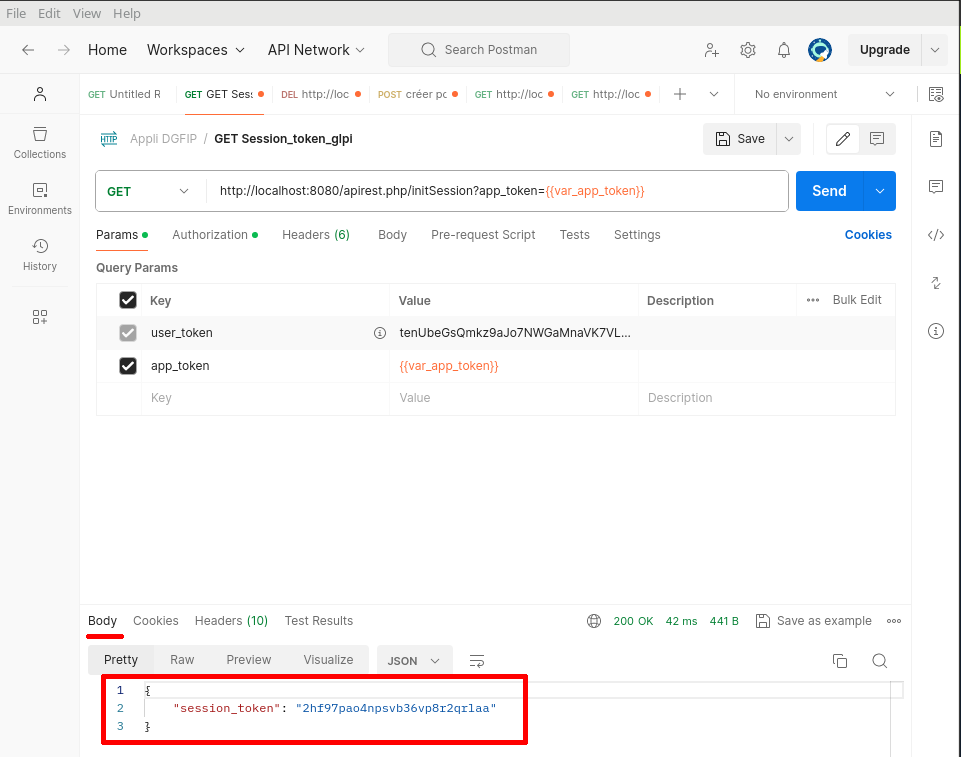This screenshot has height=757, width=961.
Task: Click the Send button
Action: tap(829, 191)
